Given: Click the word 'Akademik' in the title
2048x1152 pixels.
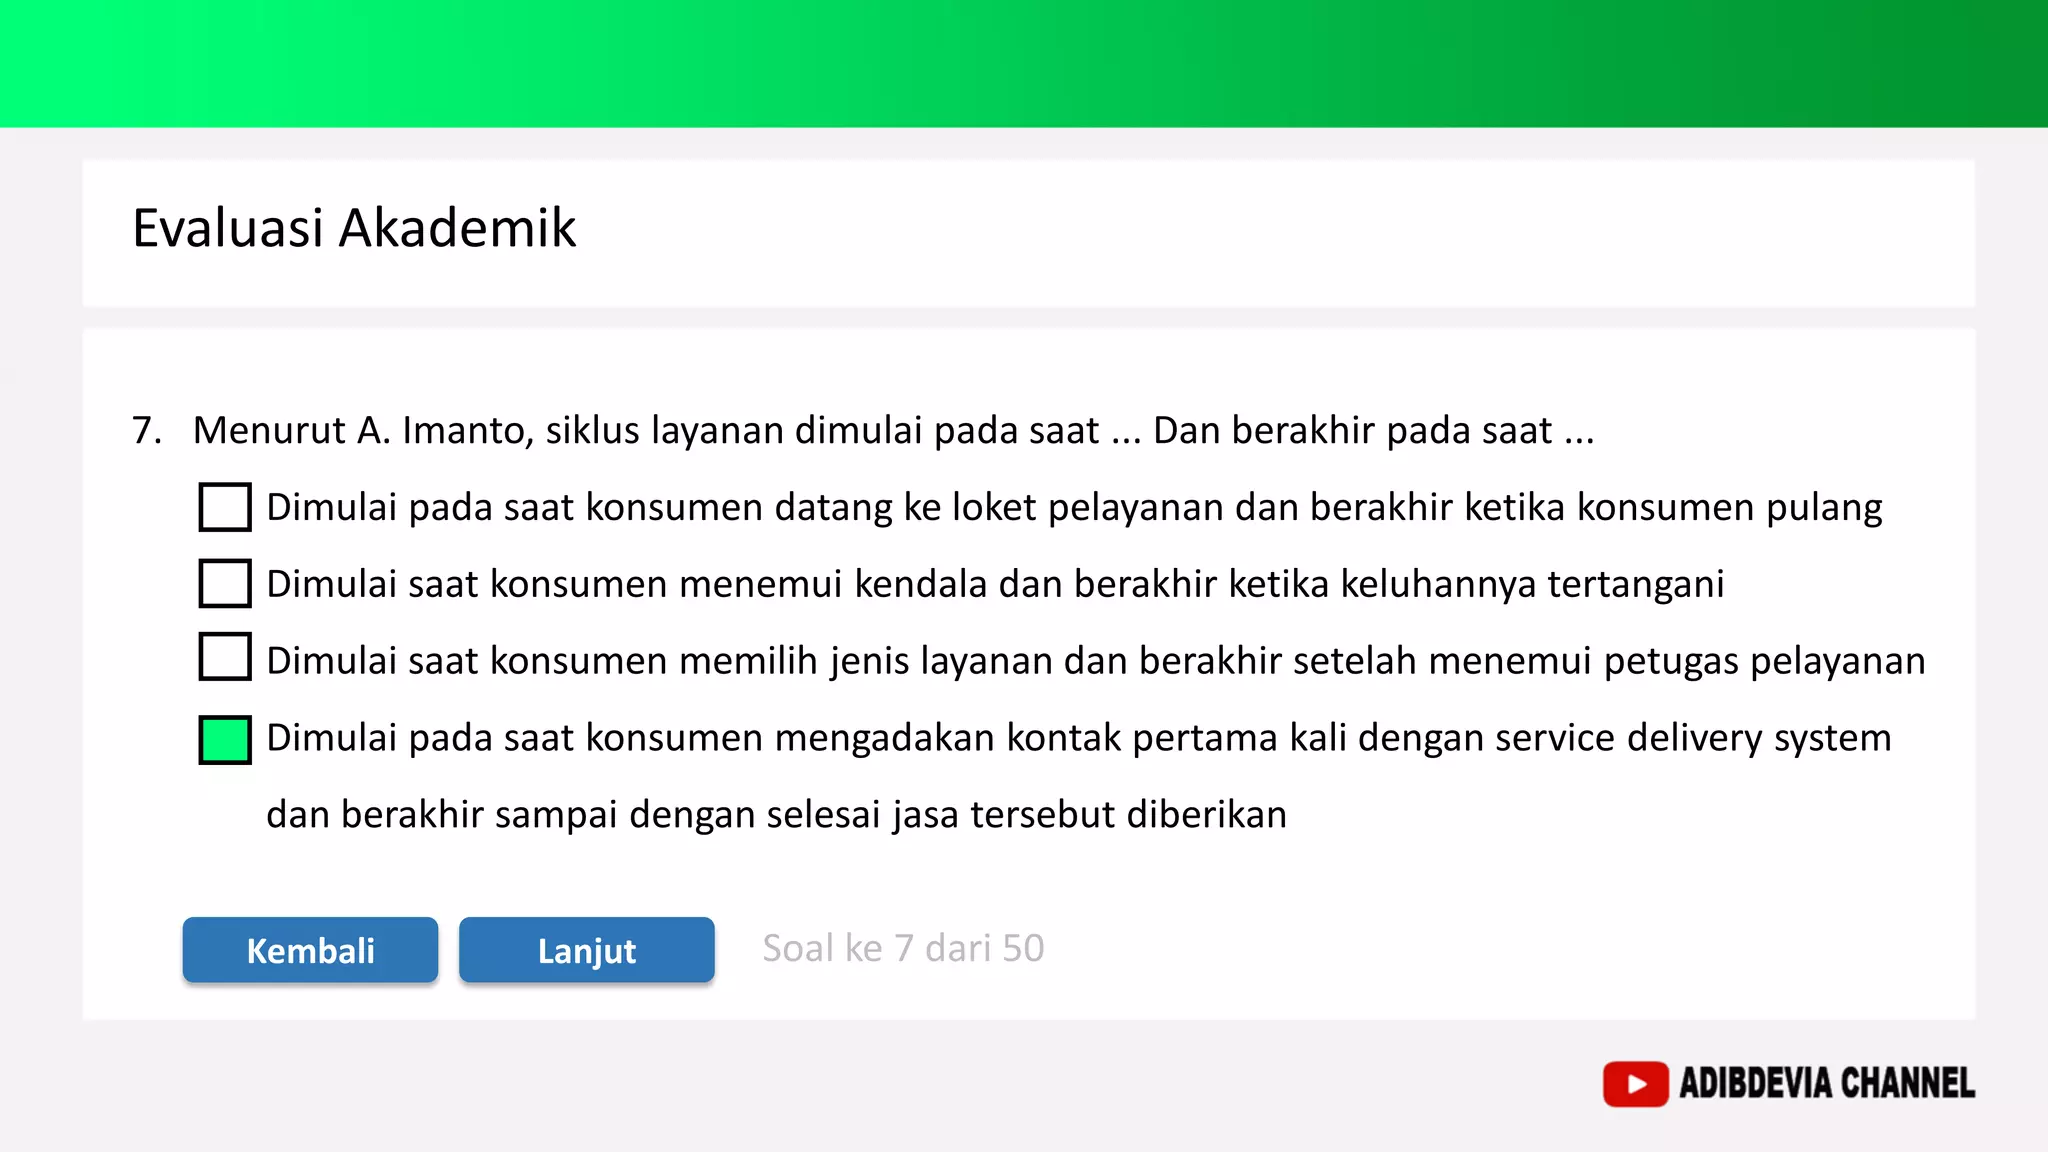Looking at the screenshot, I should [457, 228].
